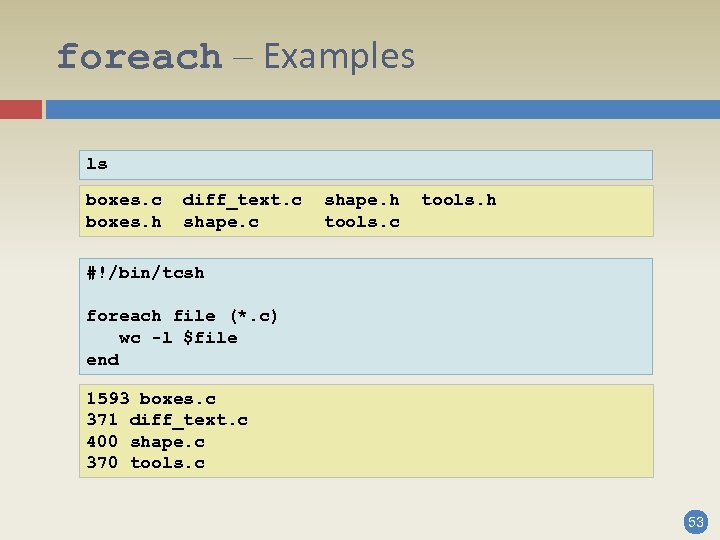Select the "400 shape.c" output line

[146, 442]
